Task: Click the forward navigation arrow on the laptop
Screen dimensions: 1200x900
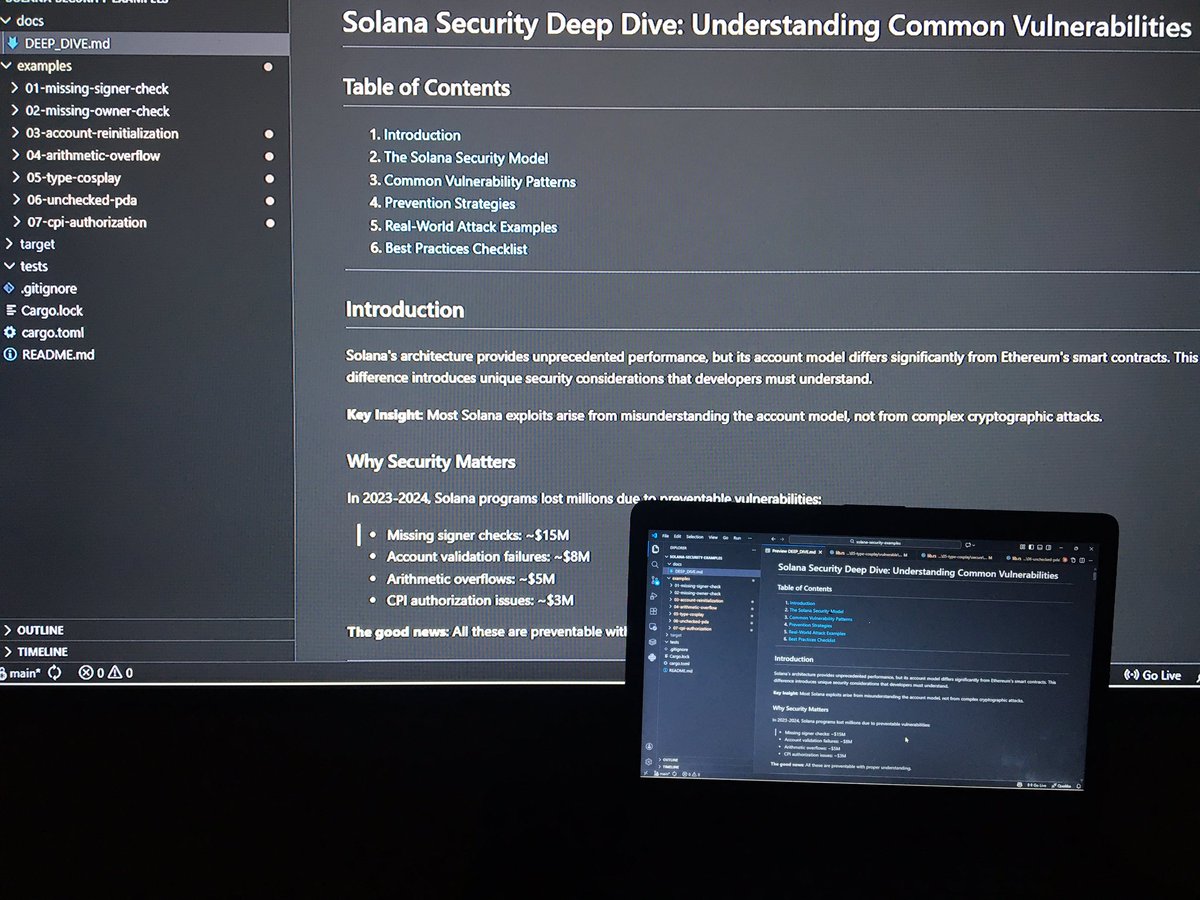Action: pyautogui.click(x=782, y=539)
